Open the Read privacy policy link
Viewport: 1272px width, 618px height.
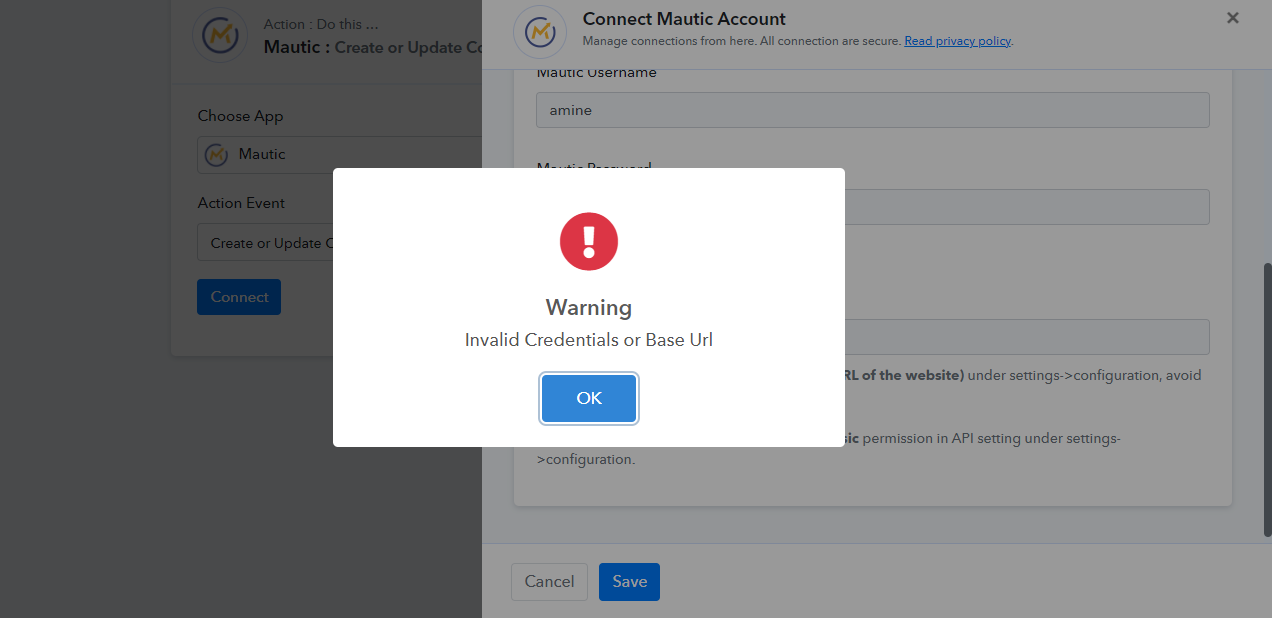[x=958, y=41]
